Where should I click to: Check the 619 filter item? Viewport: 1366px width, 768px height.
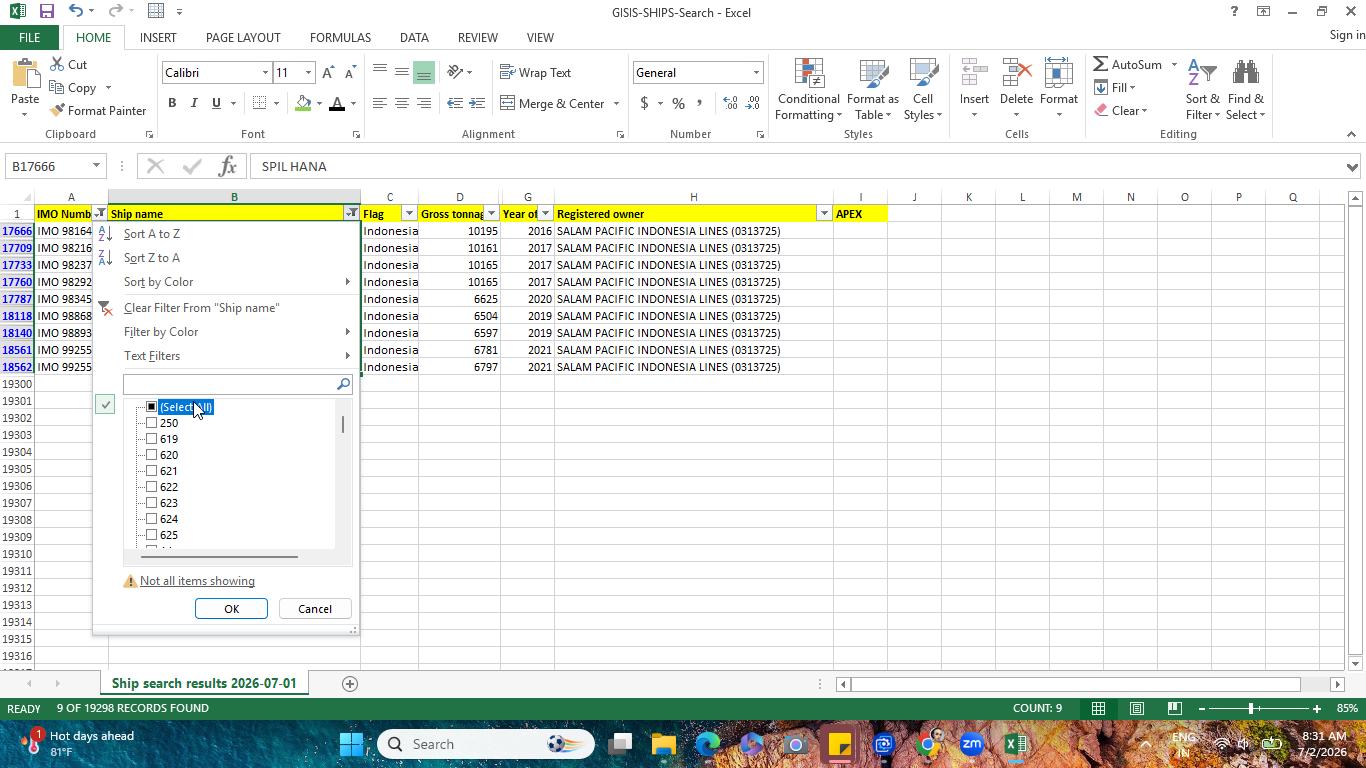[151, 439]
